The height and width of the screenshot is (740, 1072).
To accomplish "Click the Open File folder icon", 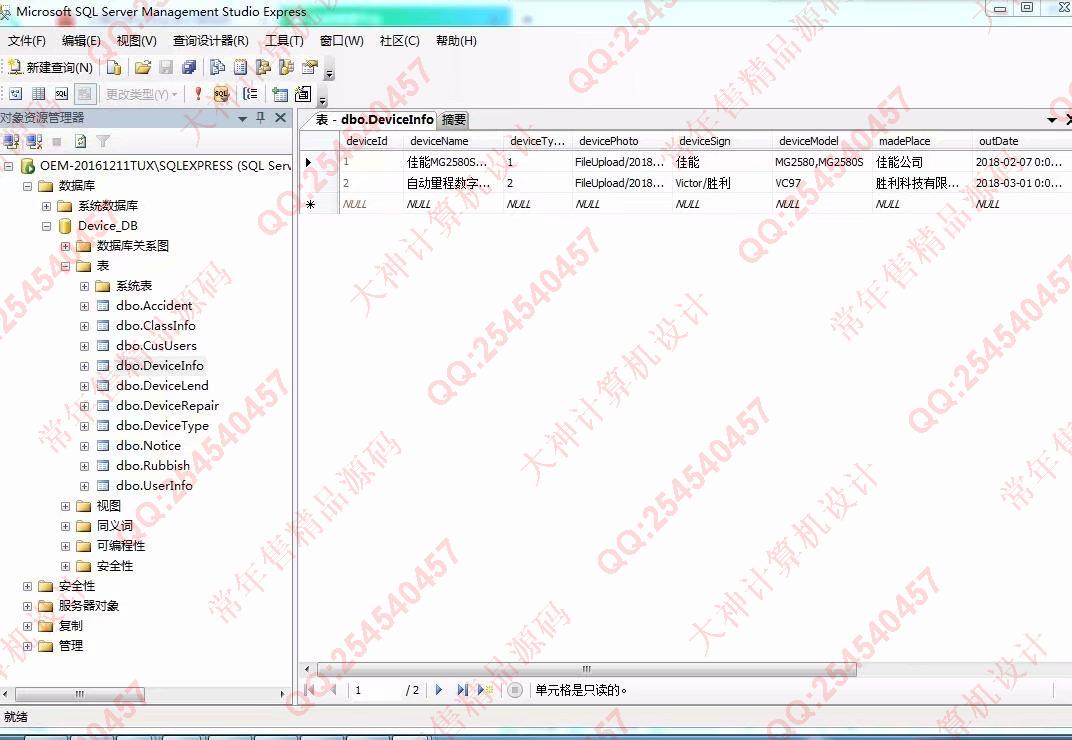I will tap(143, 67).
